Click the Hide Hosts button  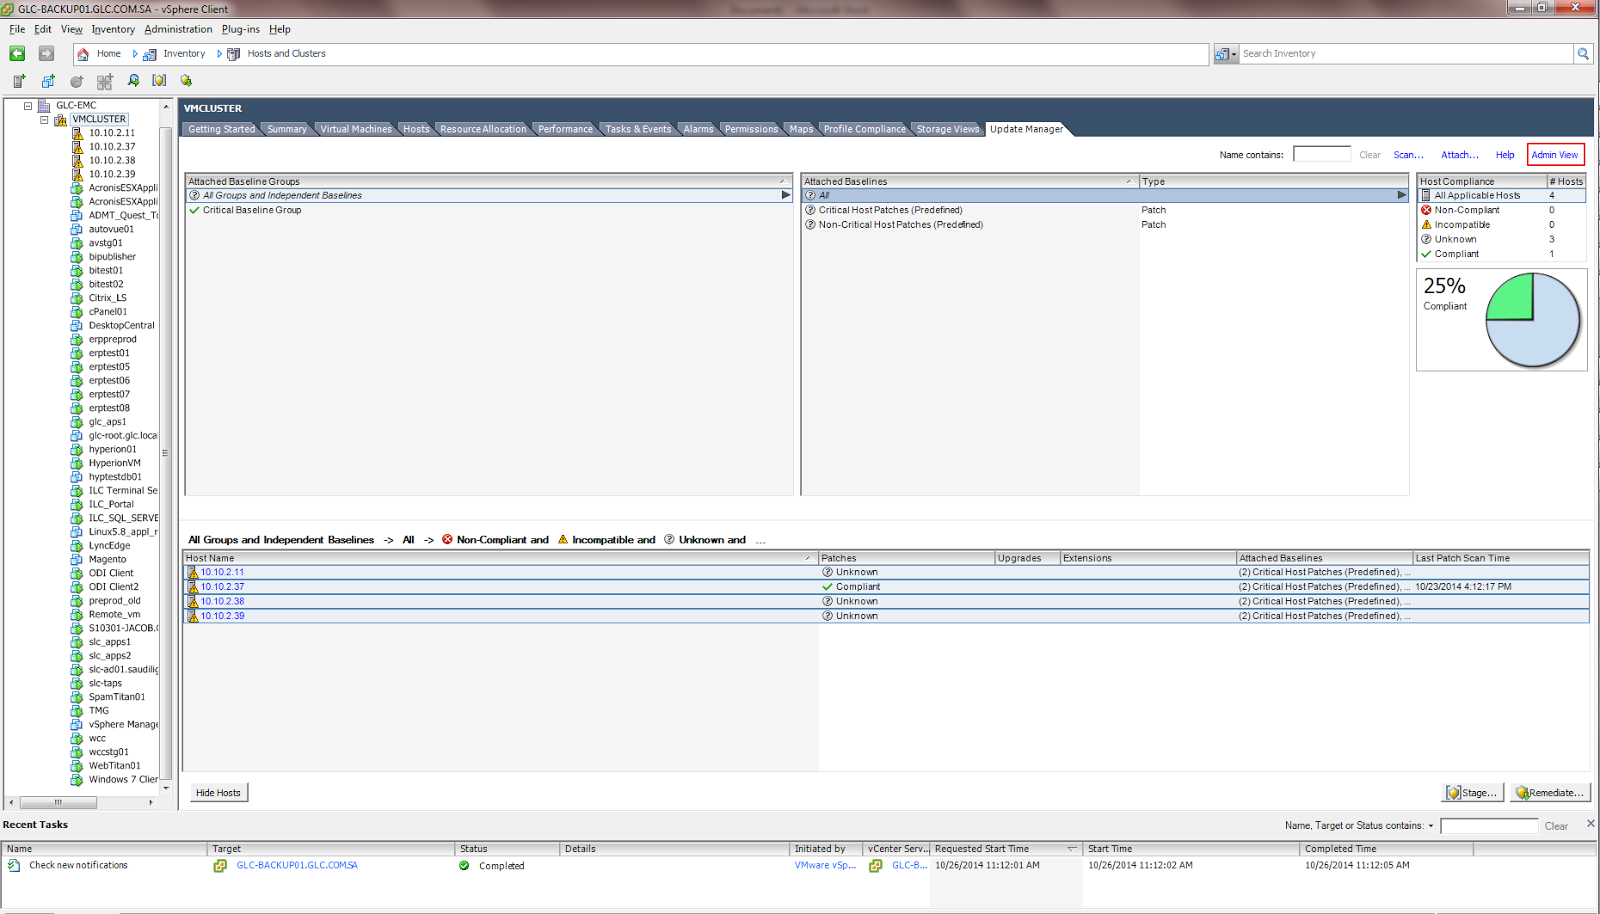pos(218,792)
